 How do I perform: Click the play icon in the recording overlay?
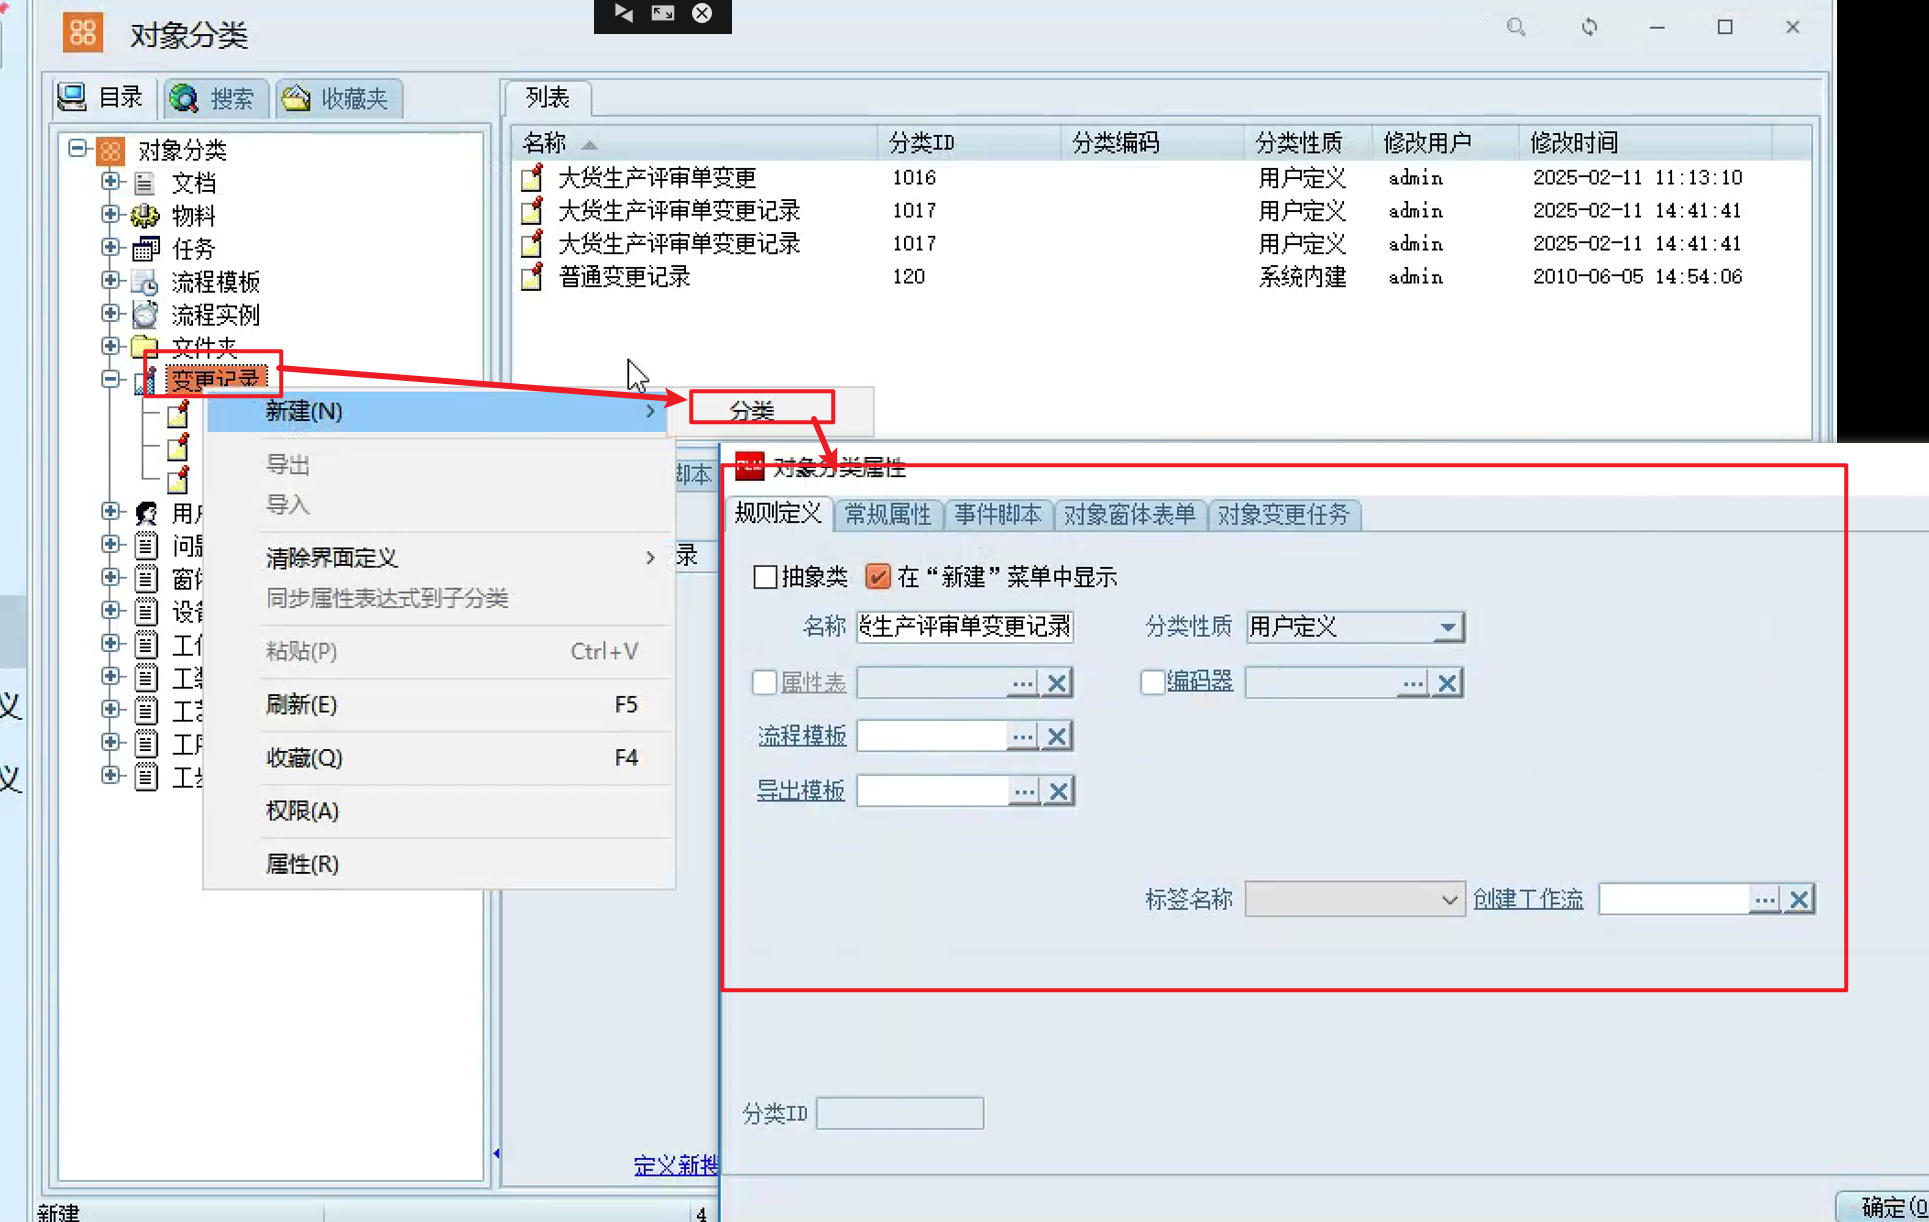624,13
